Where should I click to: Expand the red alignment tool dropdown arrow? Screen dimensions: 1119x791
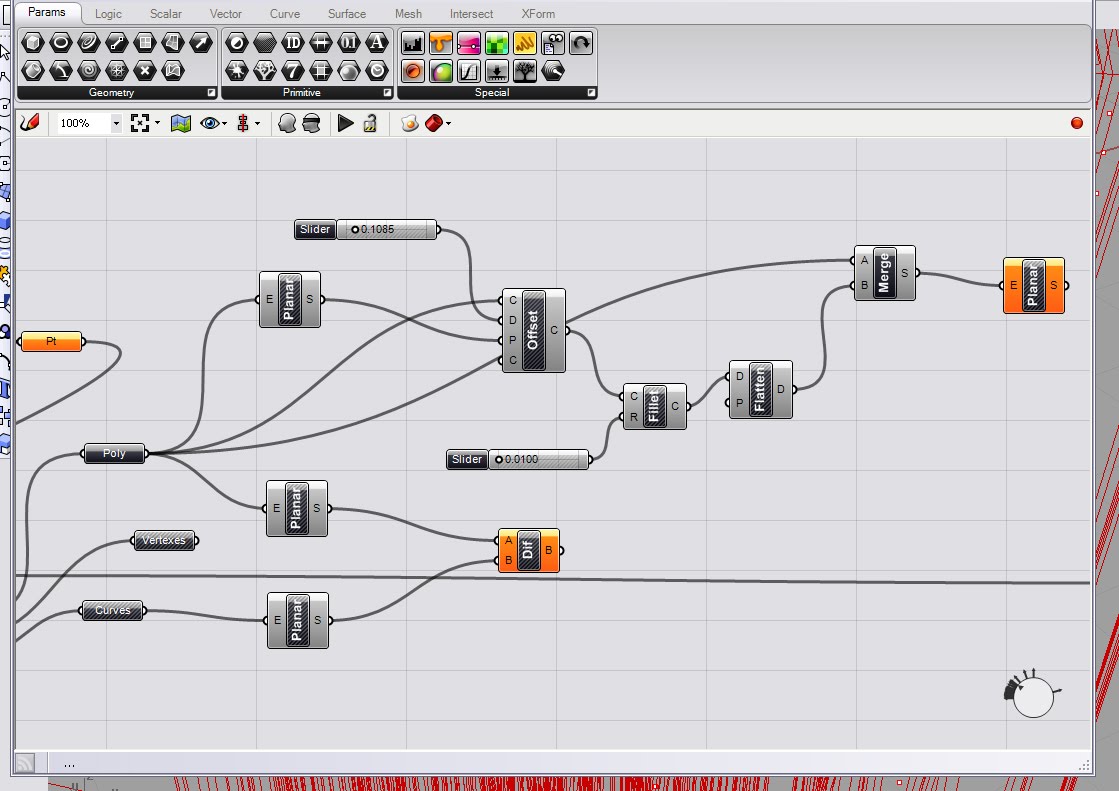(x=258, y=124)
